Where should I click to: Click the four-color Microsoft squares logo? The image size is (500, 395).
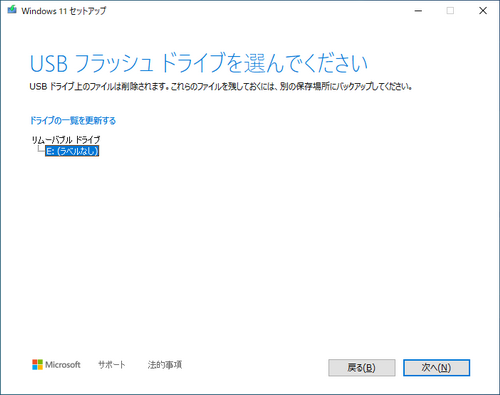tap(37, 365)
